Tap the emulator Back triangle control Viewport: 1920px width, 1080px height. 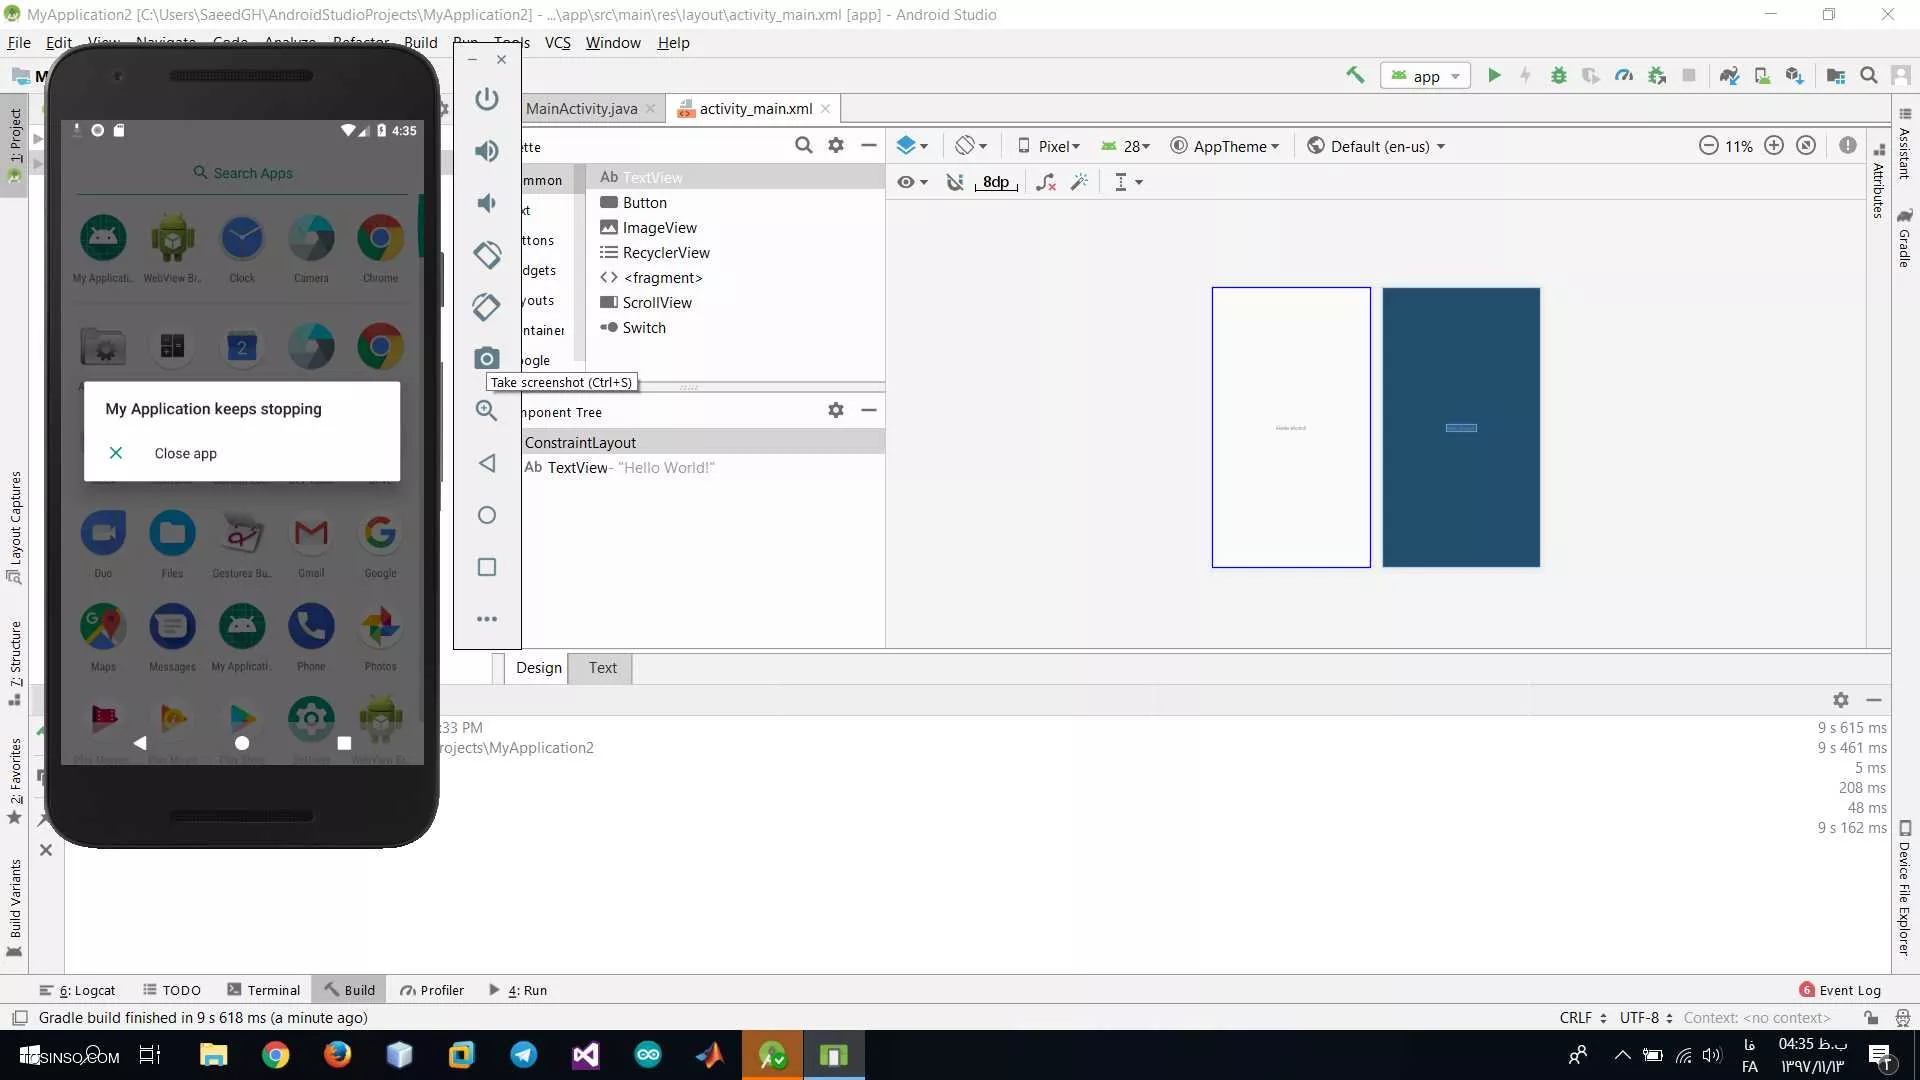point(487,463)
